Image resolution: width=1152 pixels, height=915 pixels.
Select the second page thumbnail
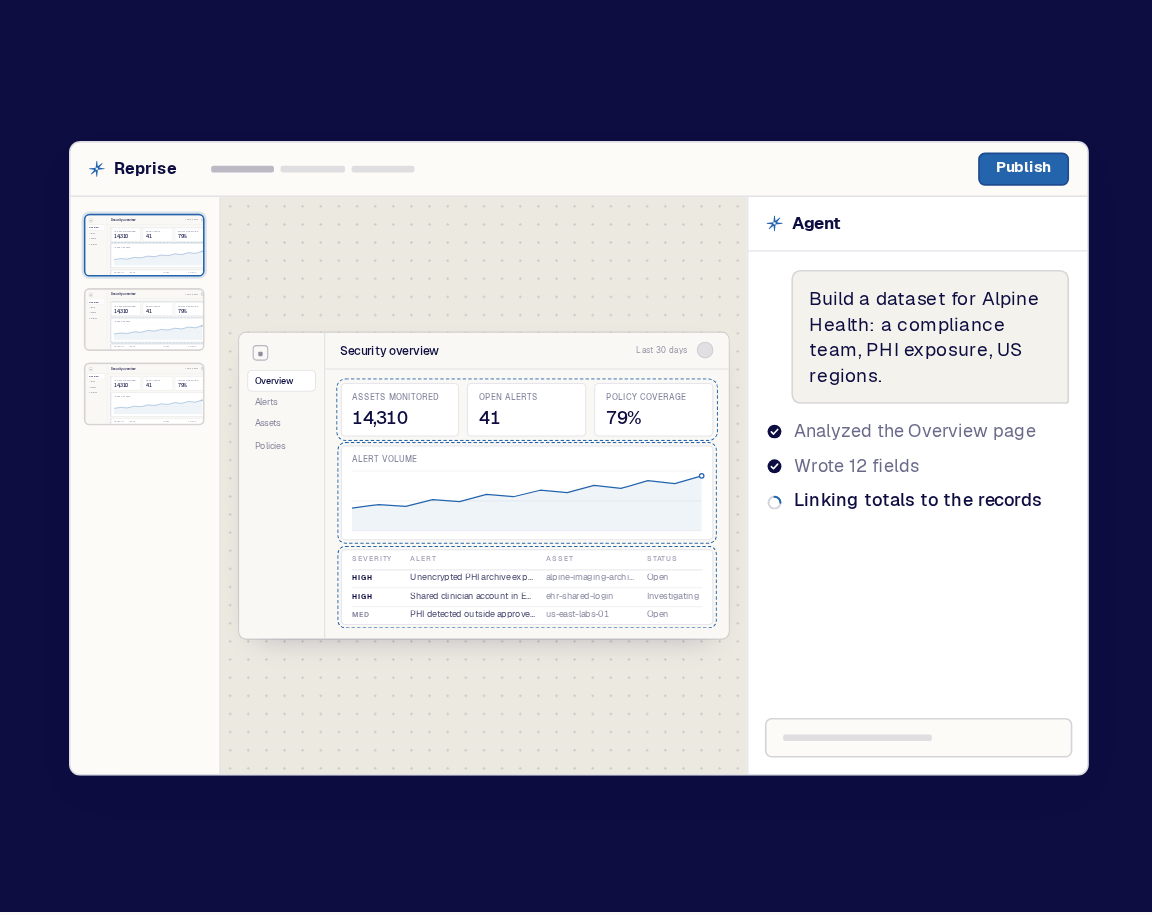pos(144,320)
